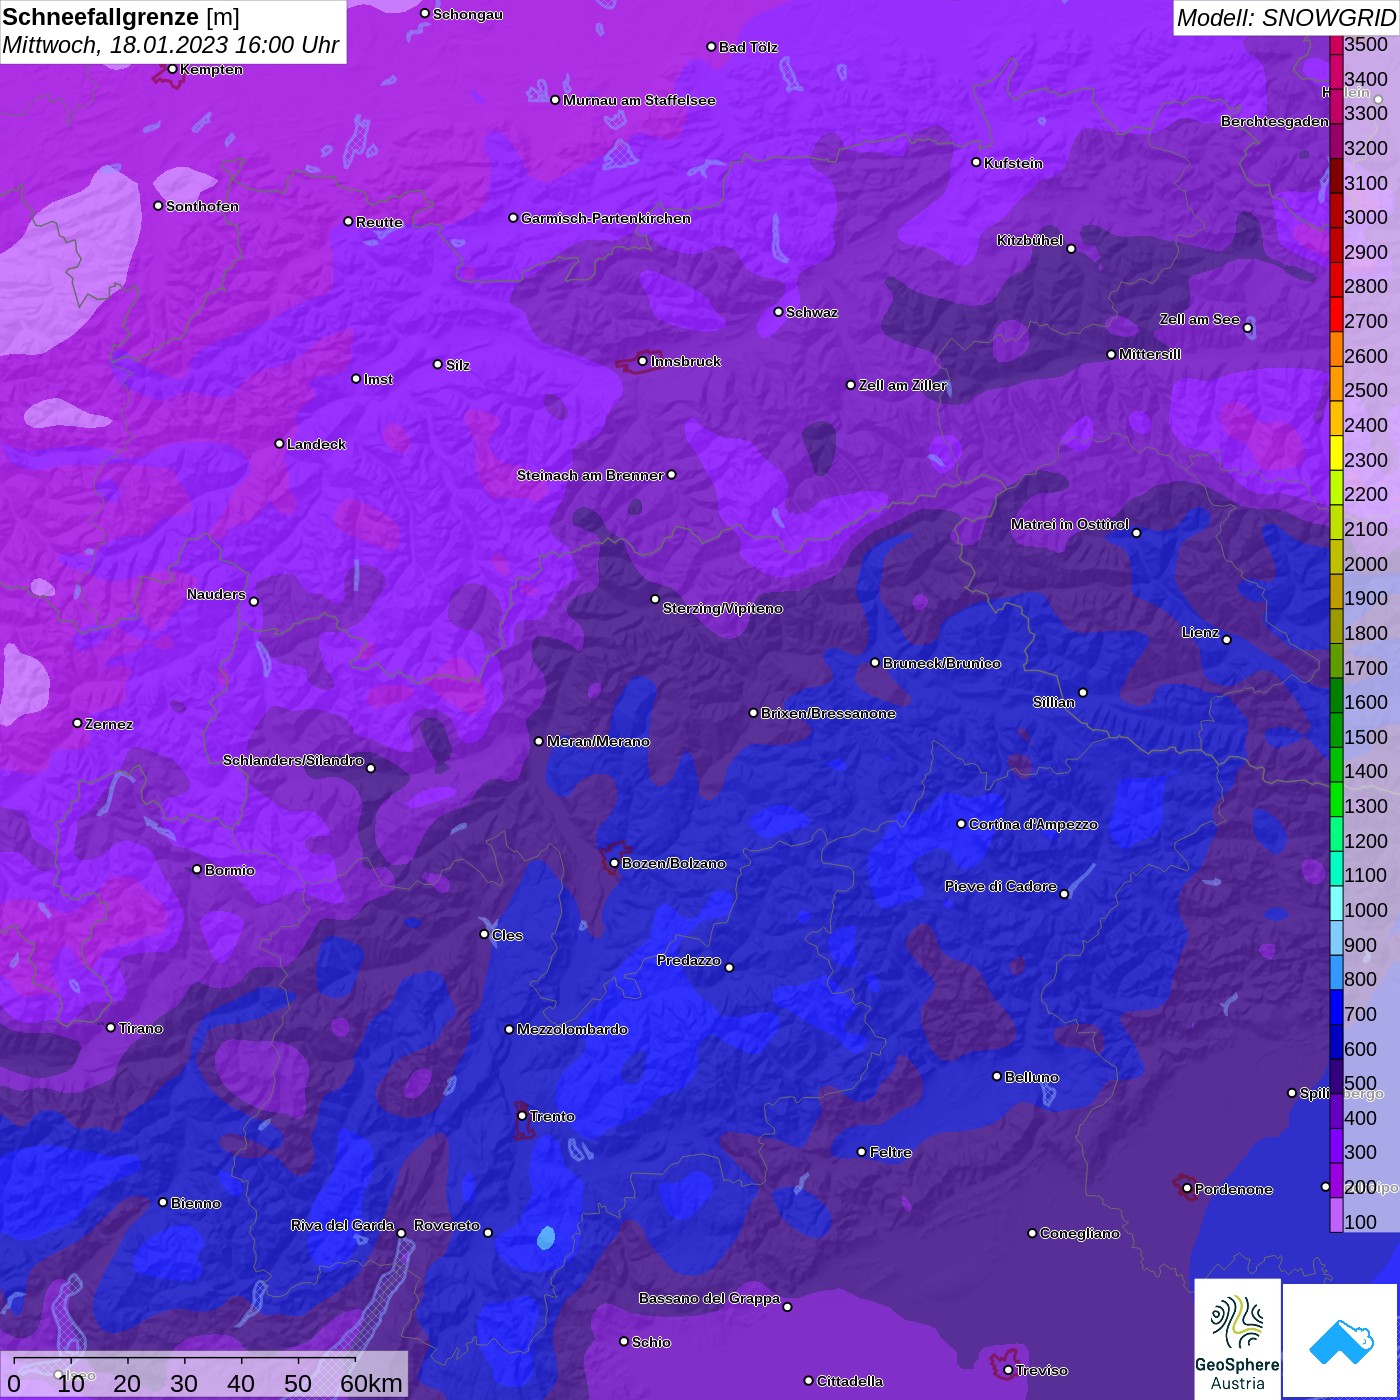Click the Zell am Ziller label

tap(902, 385)
